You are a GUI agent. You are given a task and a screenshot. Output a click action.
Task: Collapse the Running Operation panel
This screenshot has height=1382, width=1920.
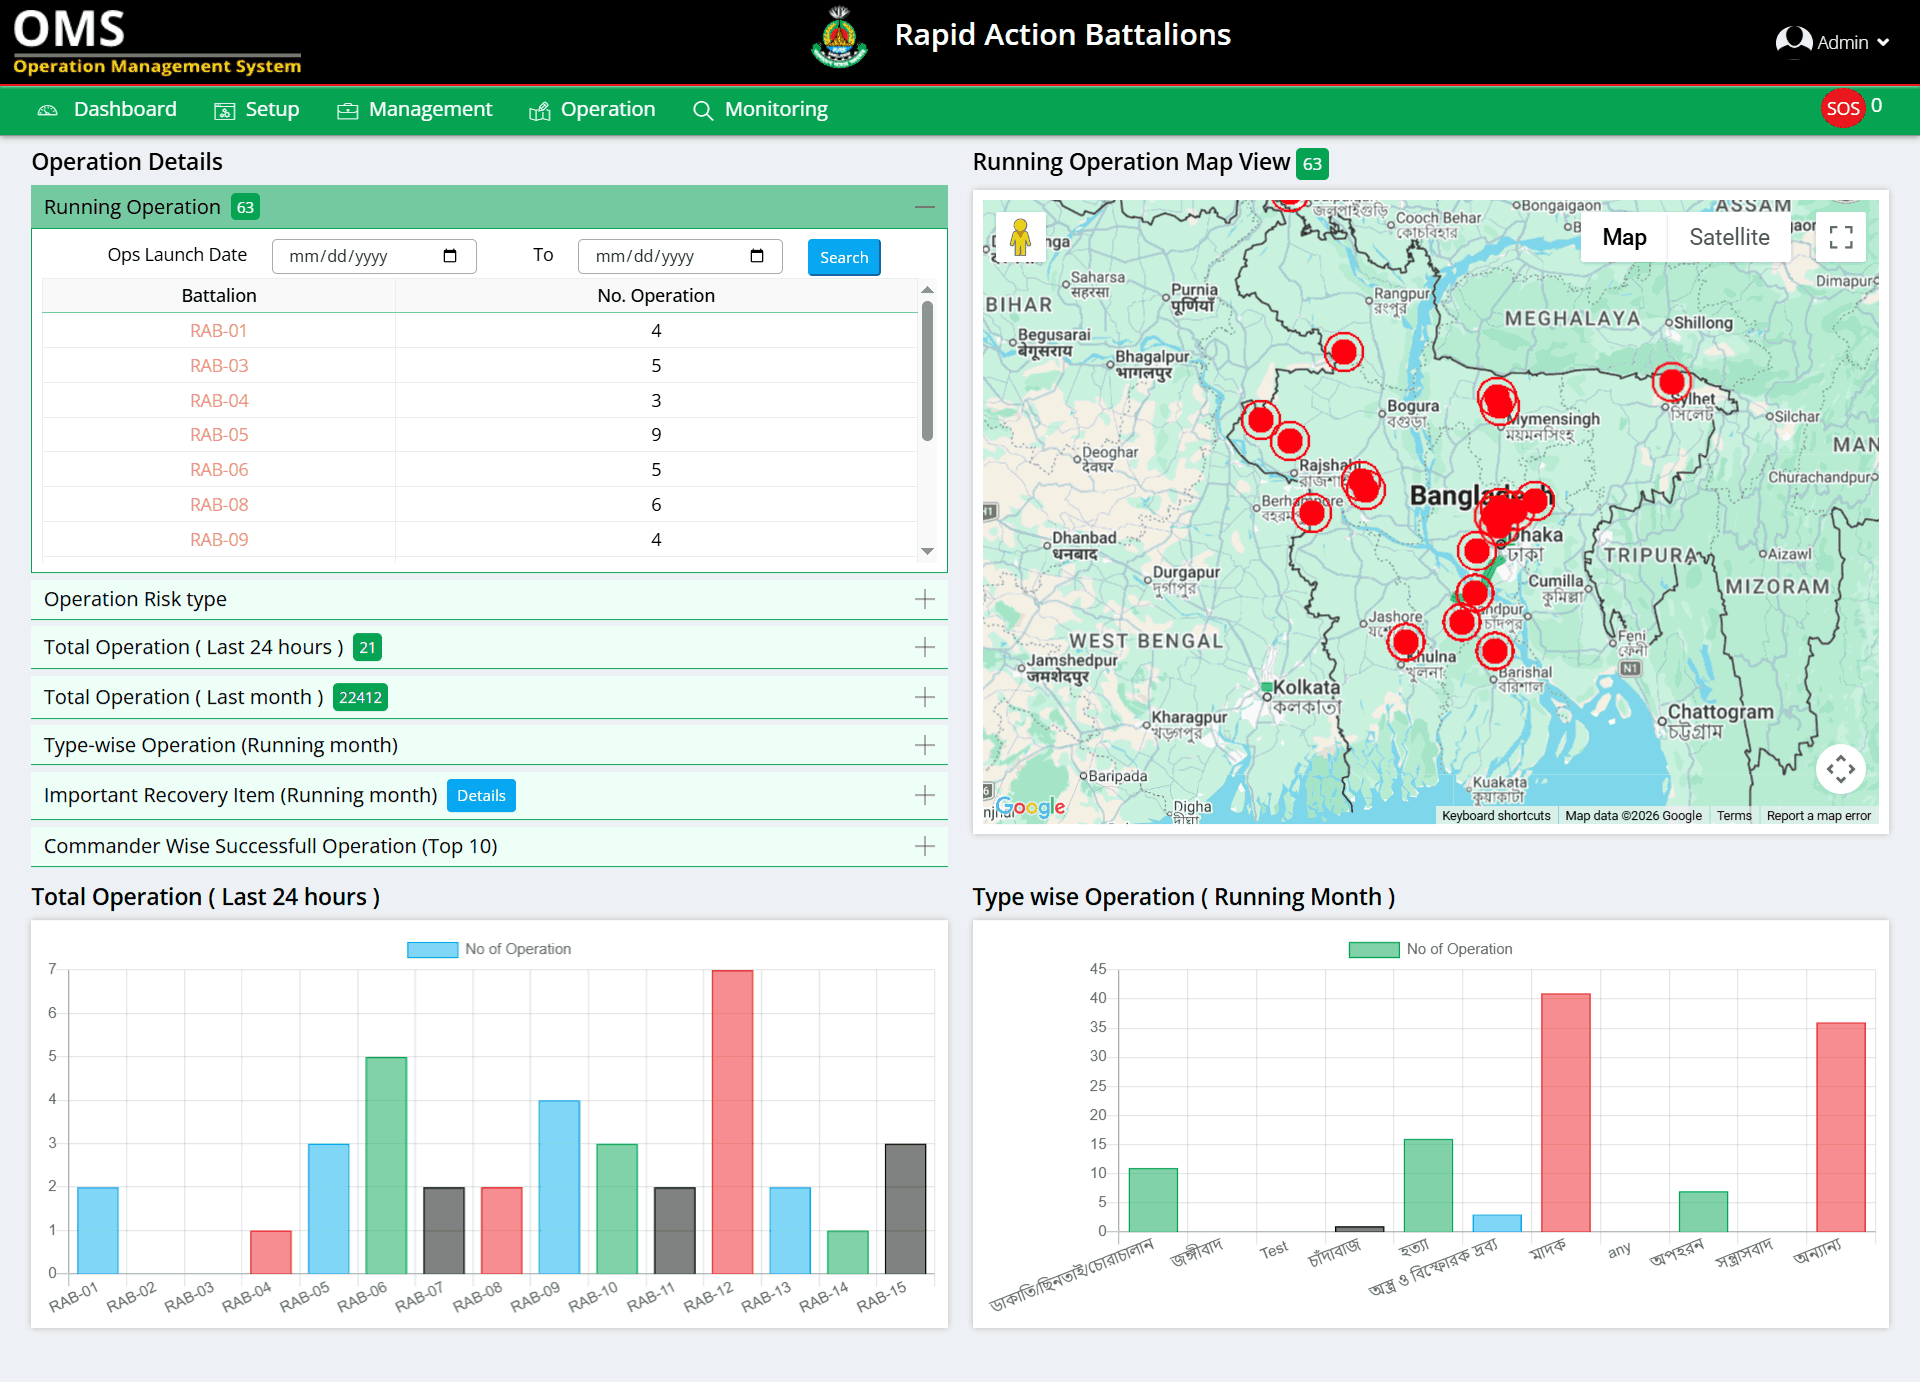(x=924, y=207)
